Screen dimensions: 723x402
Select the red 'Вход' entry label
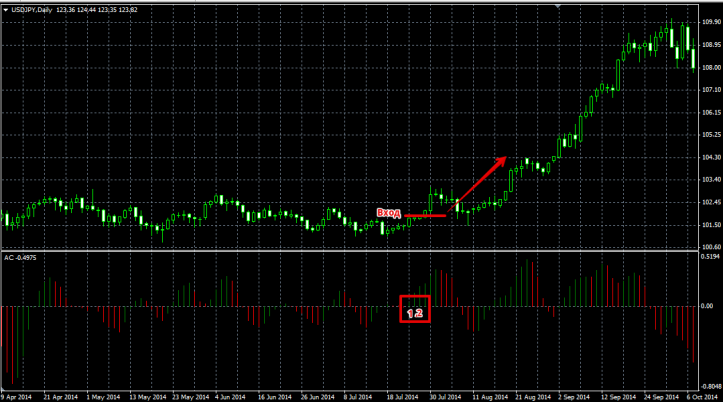[388, 213]
